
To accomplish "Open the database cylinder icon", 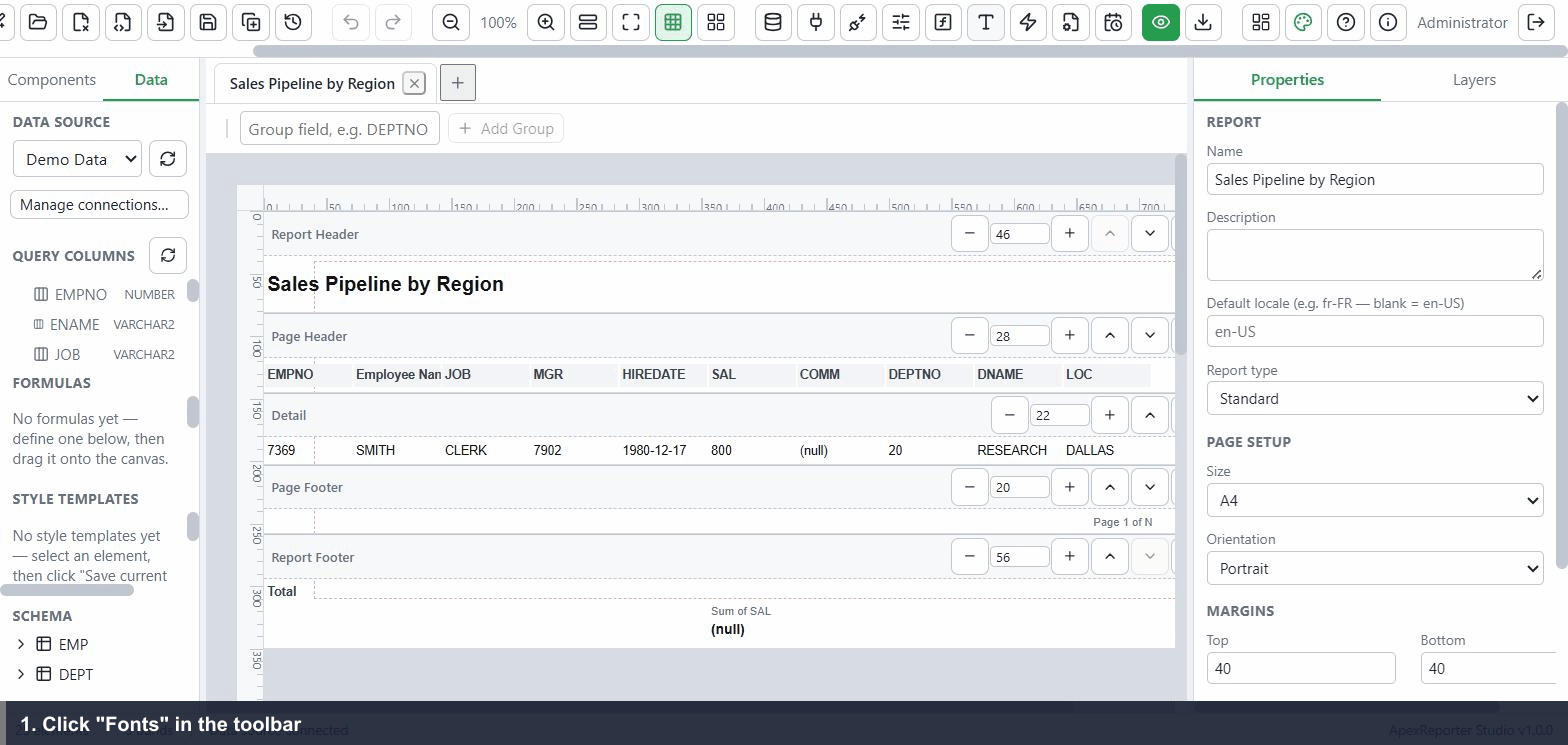I will point(773,22).
